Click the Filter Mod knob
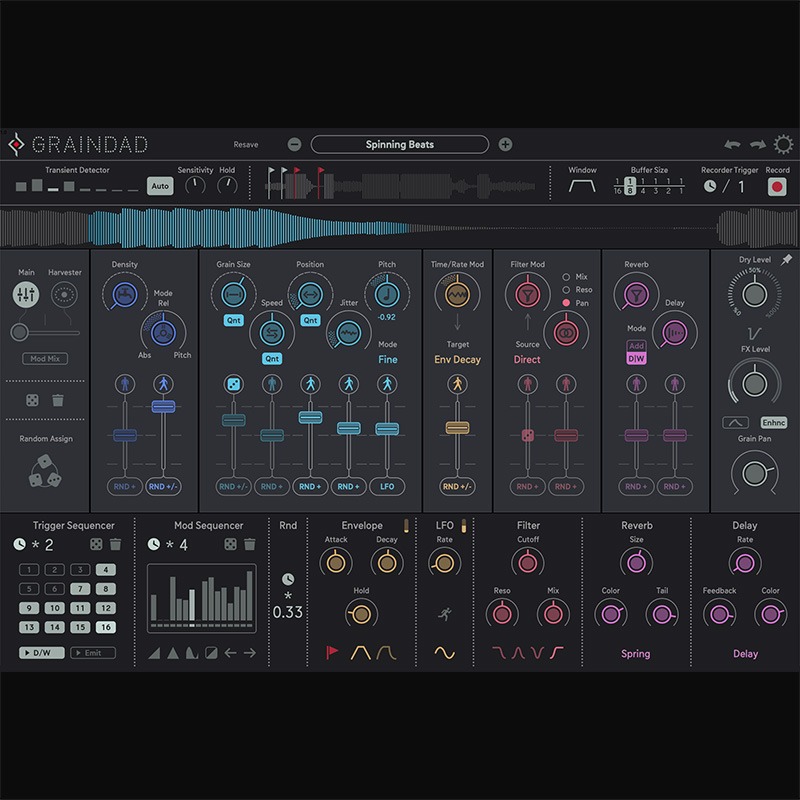 click(x=528, y=294)
